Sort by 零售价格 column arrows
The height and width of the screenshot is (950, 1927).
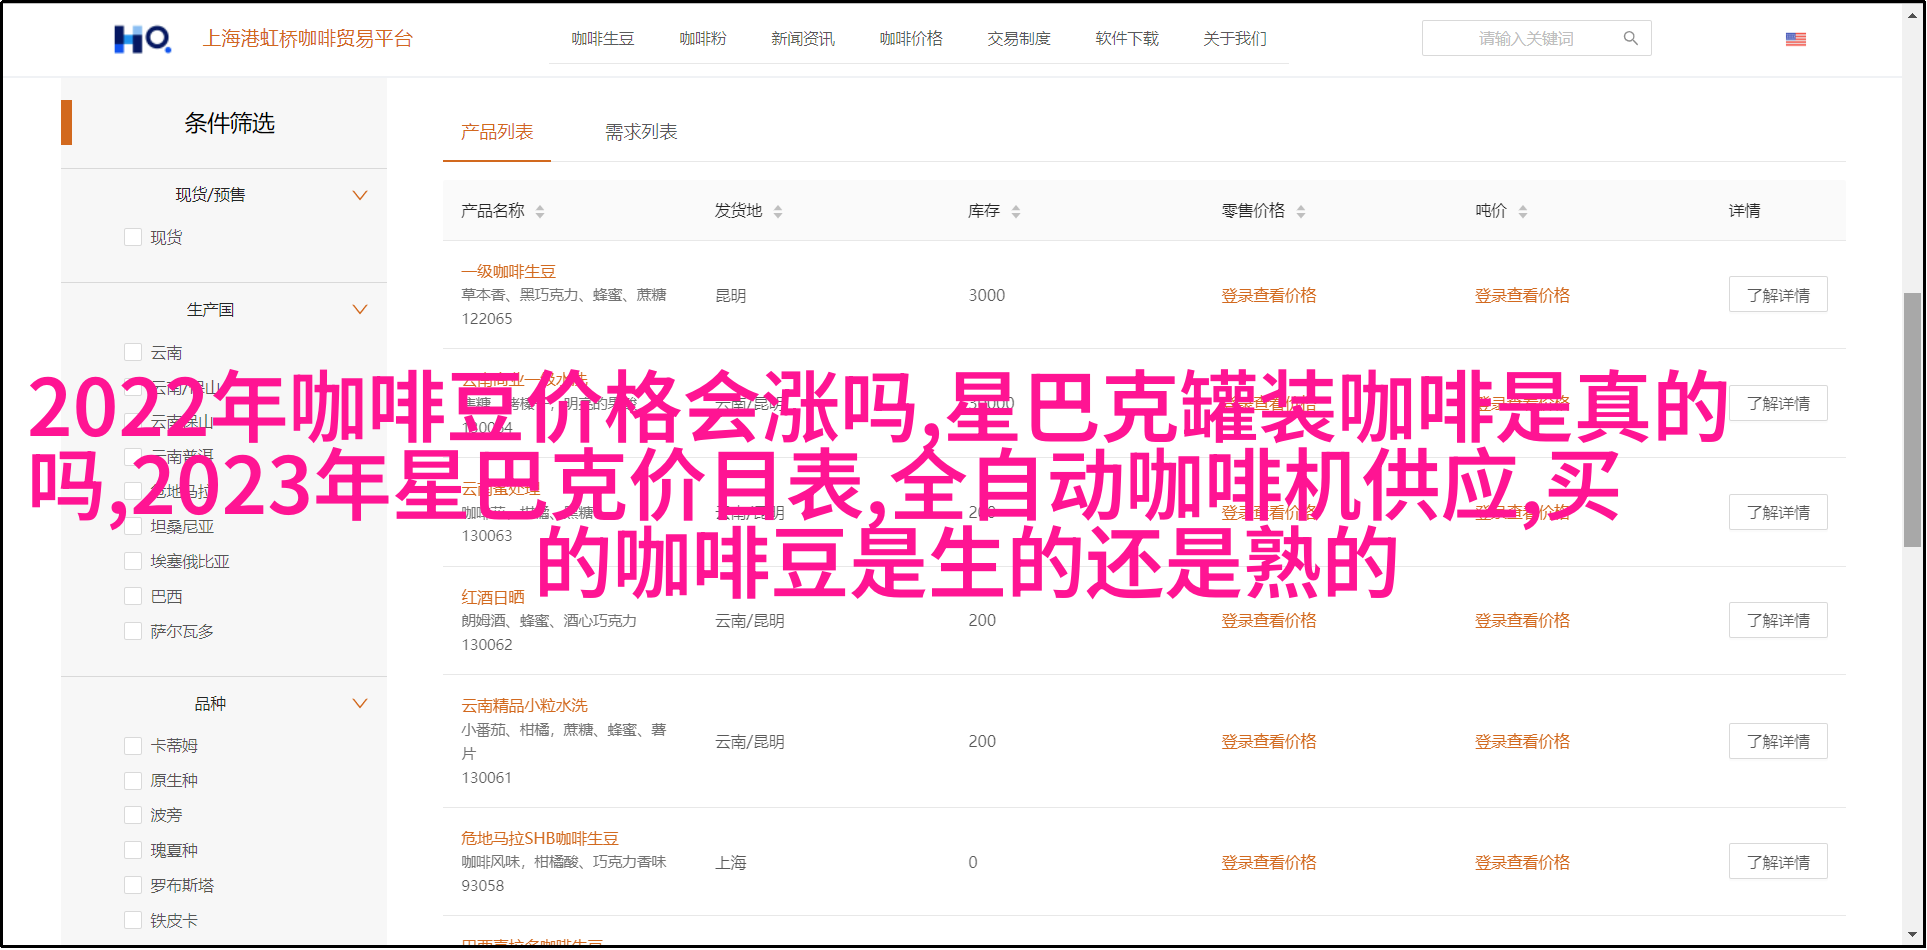pyautogui.click(x=1301, y=211)
